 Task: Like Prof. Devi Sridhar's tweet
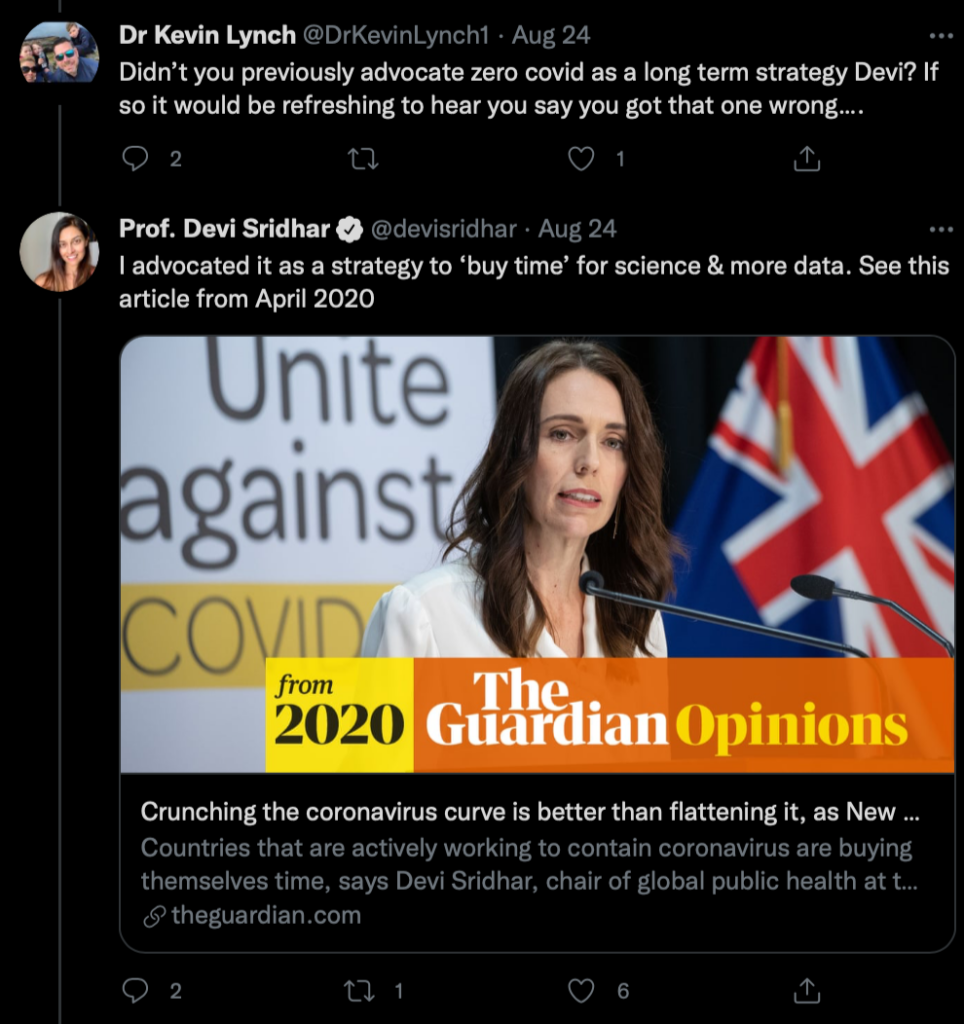pyautogui.click(x=581, y=991)
